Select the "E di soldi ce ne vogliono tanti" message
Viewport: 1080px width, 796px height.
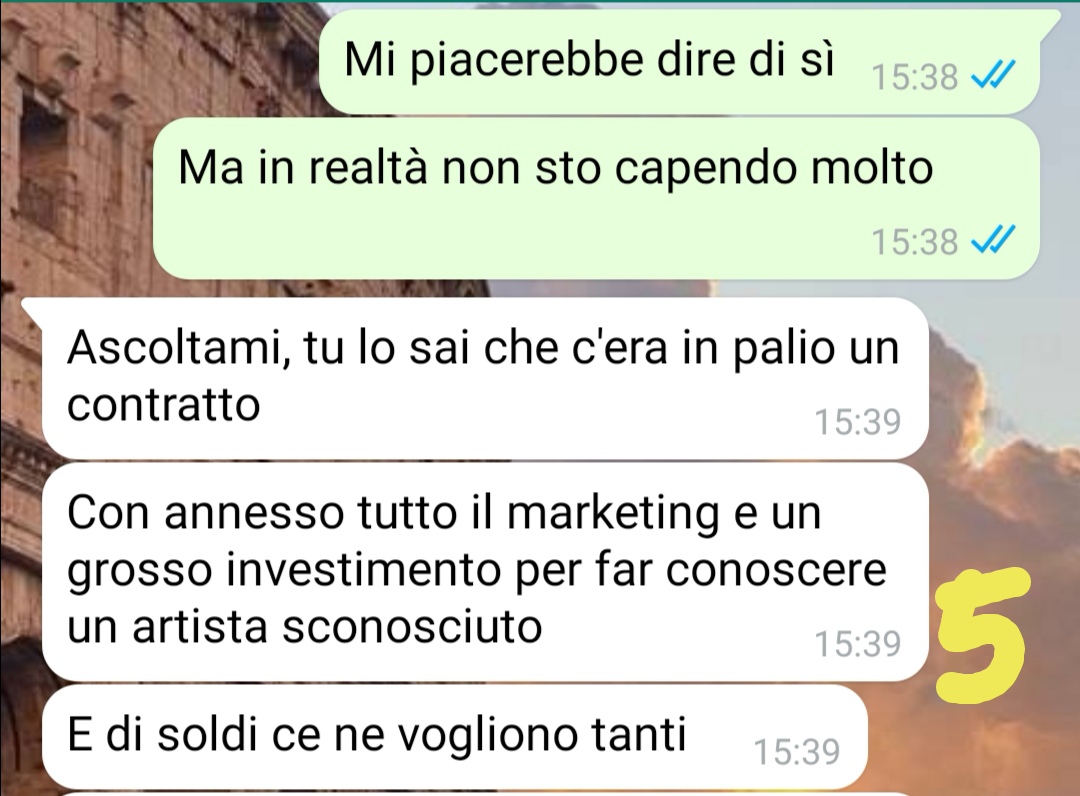click(454, 737)
